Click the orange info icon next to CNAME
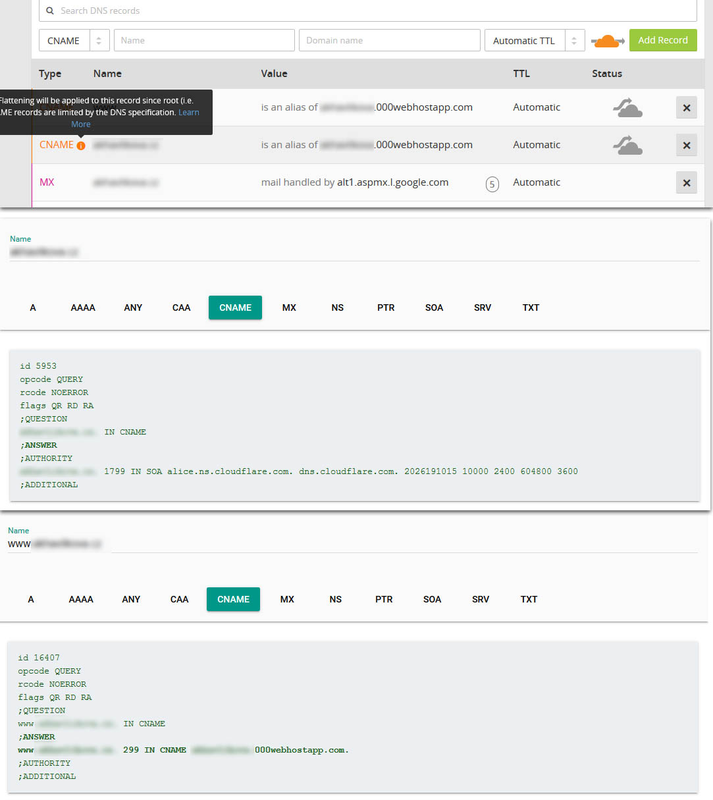713x800 pixels. [x=81, y=146]
